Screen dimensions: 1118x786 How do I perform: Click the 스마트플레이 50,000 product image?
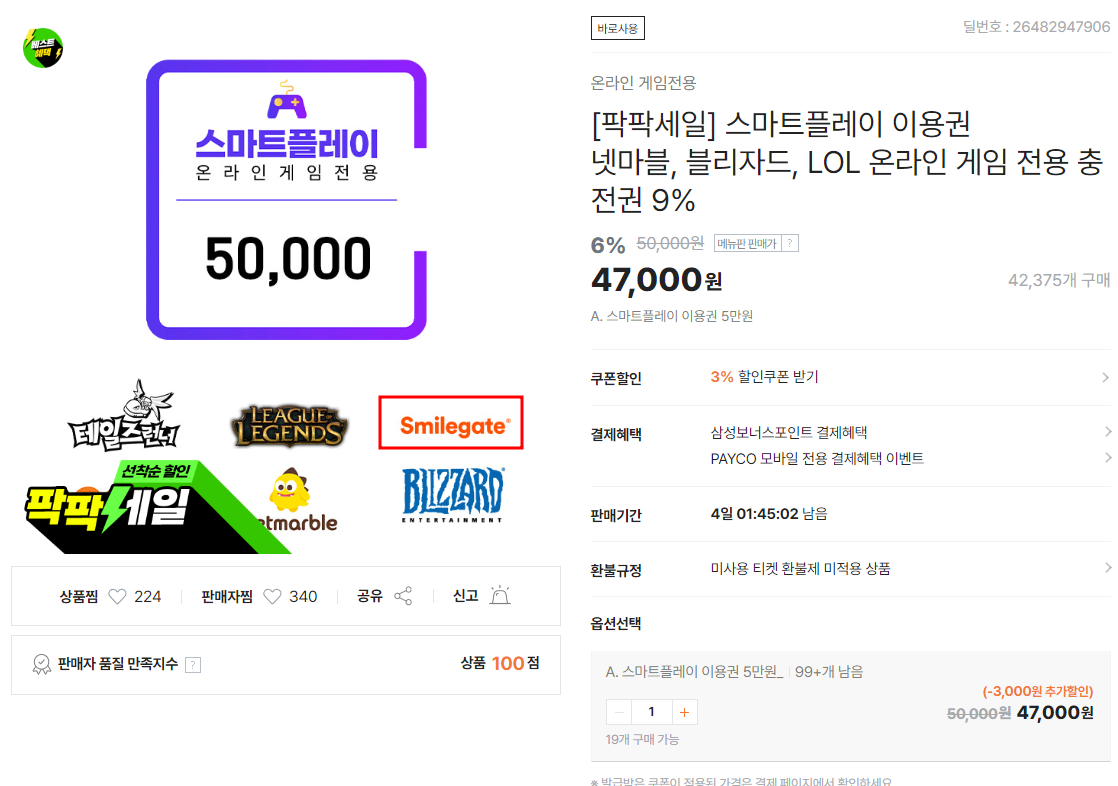286,200
